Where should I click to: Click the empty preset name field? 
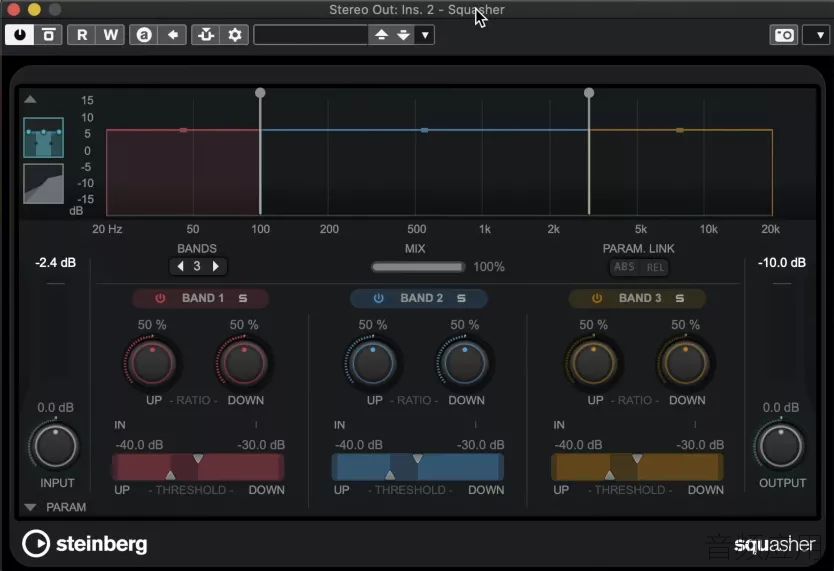(x=311, y=35)
